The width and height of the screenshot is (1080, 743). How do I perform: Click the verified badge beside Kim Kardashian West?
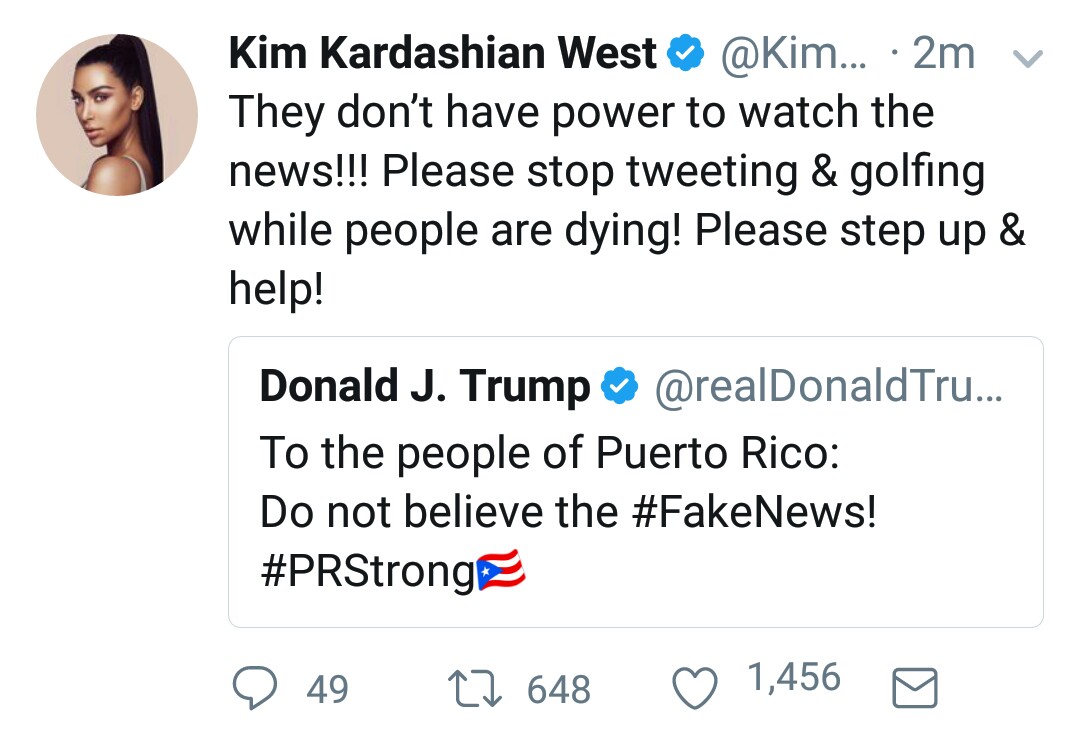[685, 54]
